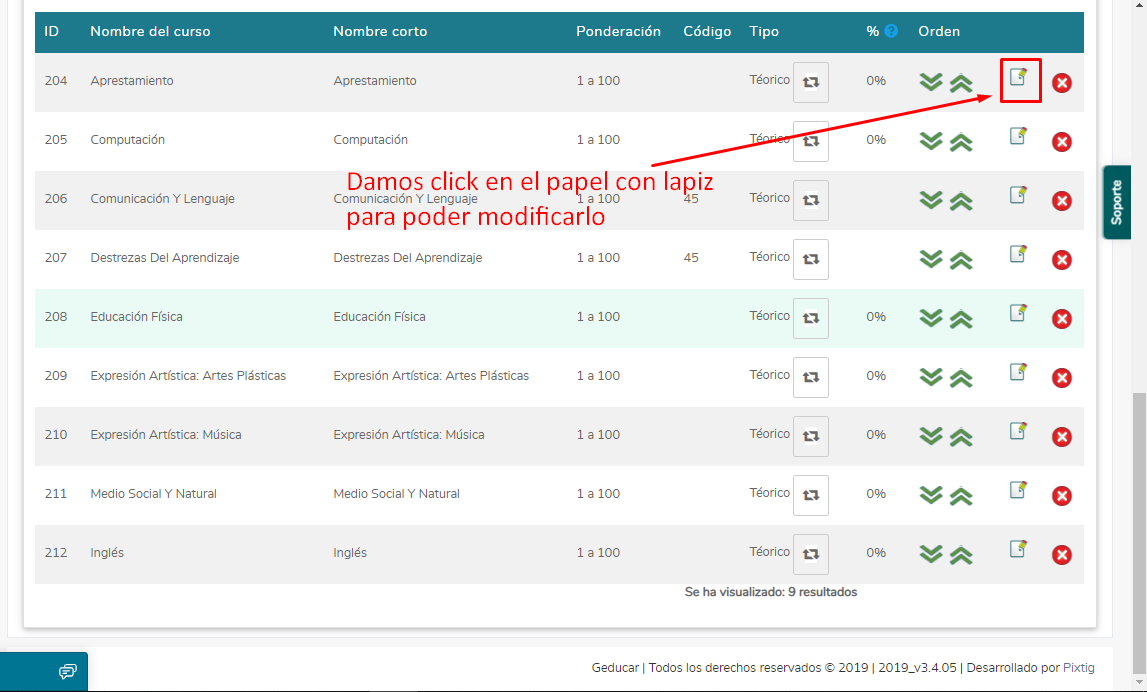Move Apprestamiento course down in order
This screenshot has width=1147, height=692.
[930, 81]
